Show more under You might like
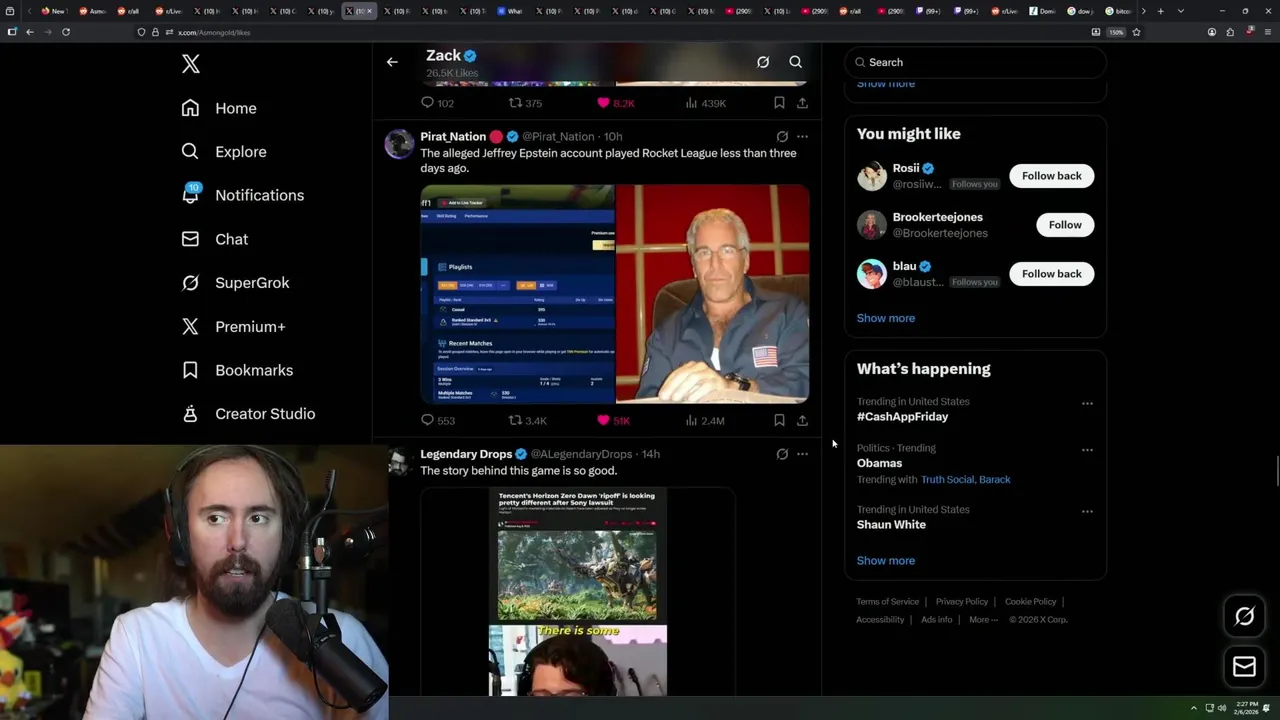Viewport: 1280px width, 720px height. 886,318
